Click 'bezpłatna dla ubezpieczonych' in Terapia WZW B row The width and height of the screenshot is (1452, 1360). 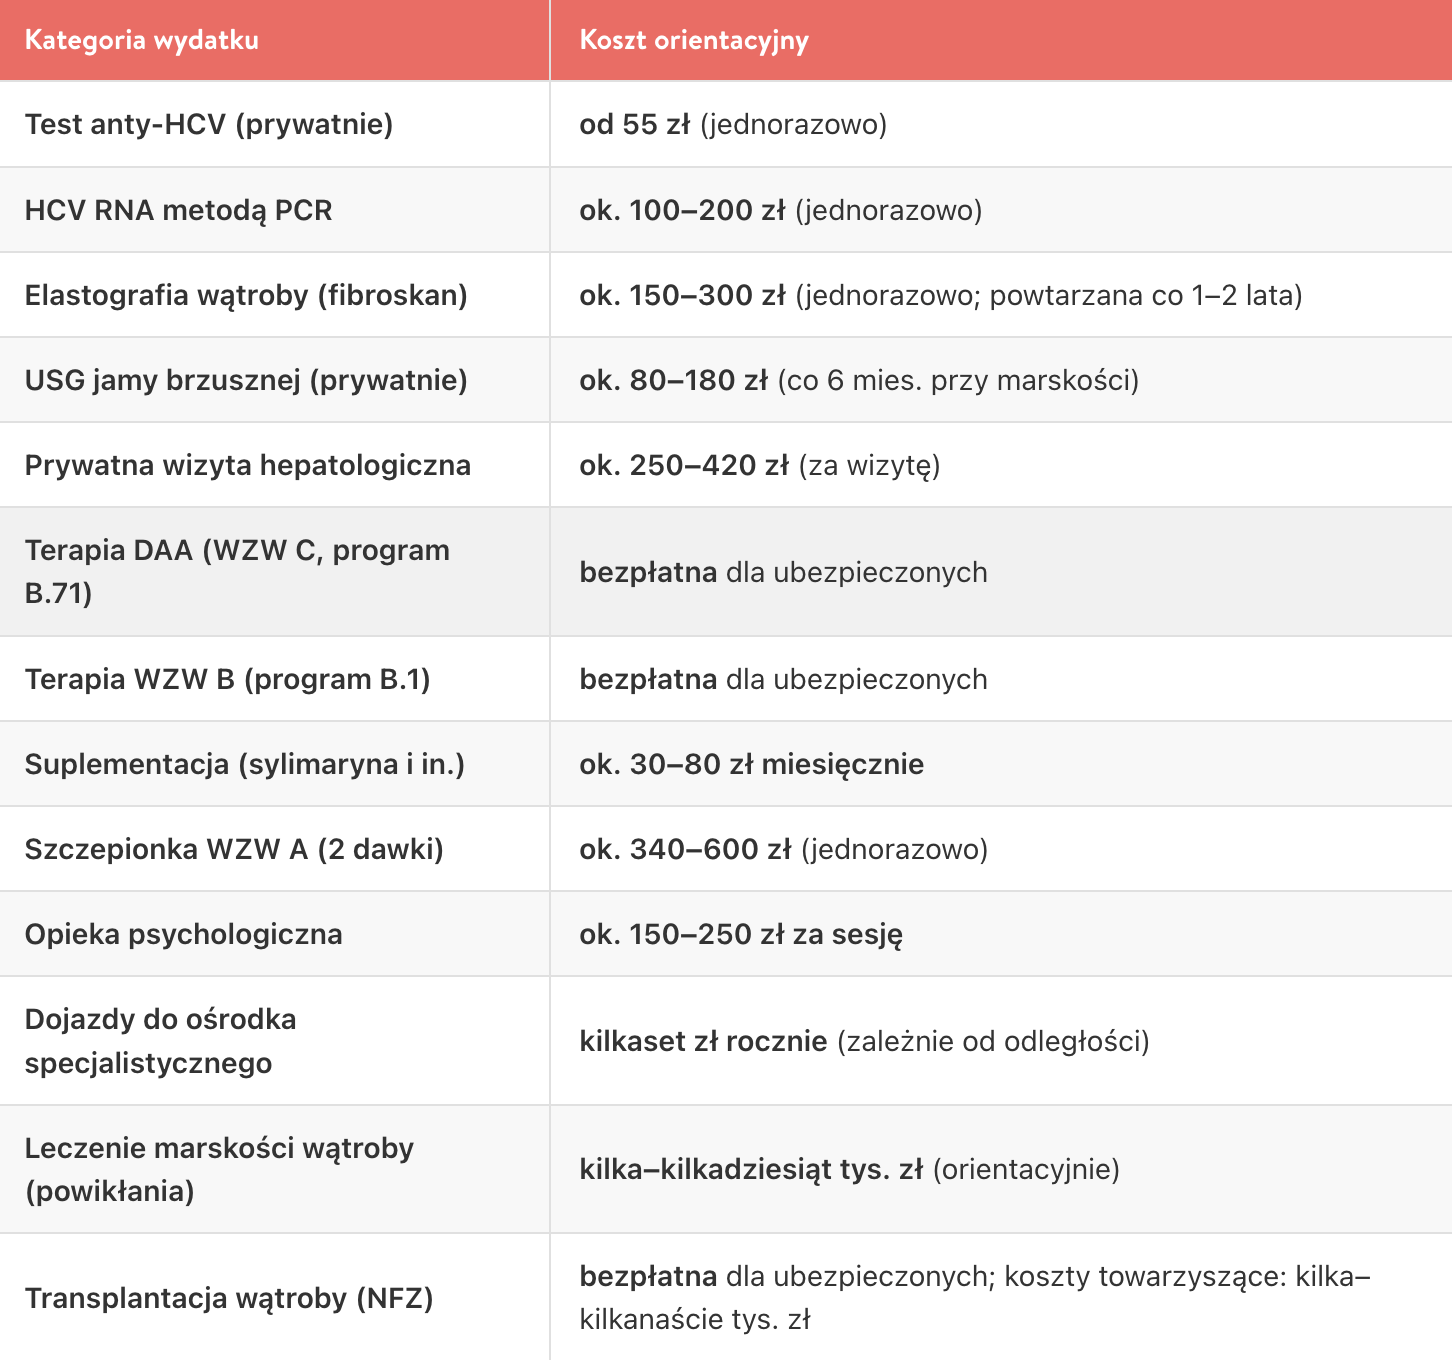(x=783, y=679)
